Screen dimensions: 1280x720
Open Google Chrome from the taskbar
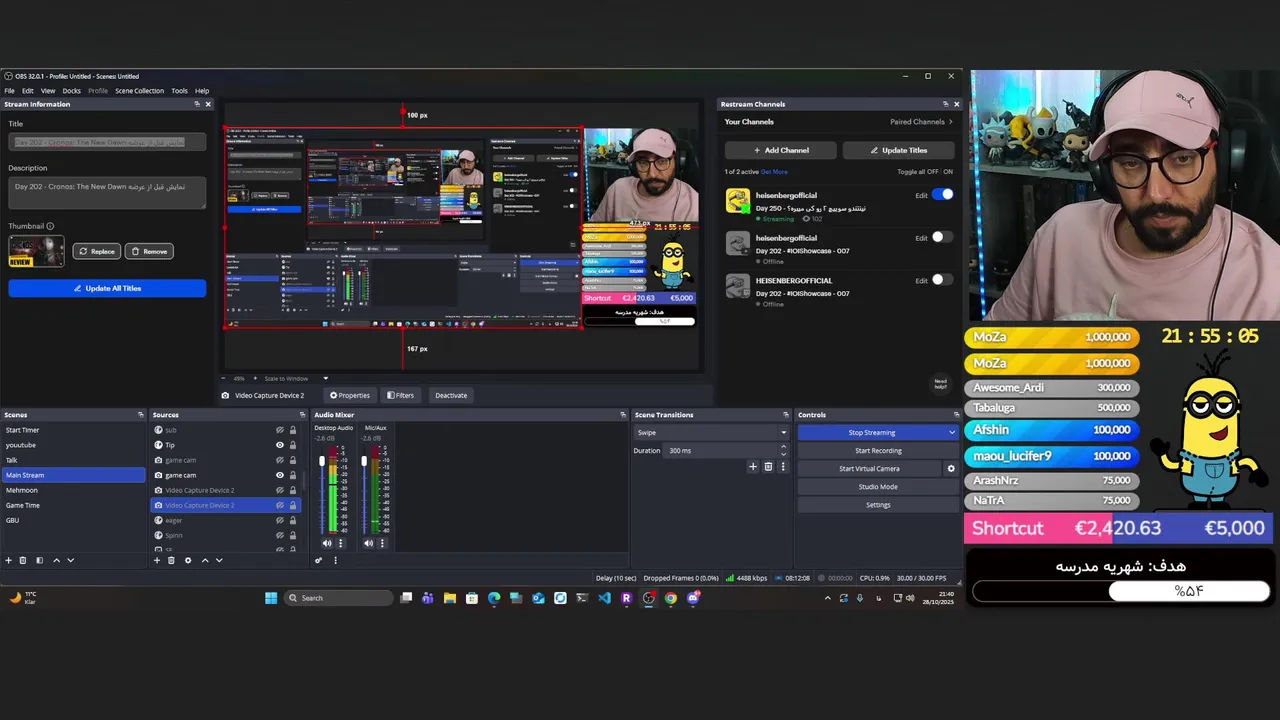671,598
